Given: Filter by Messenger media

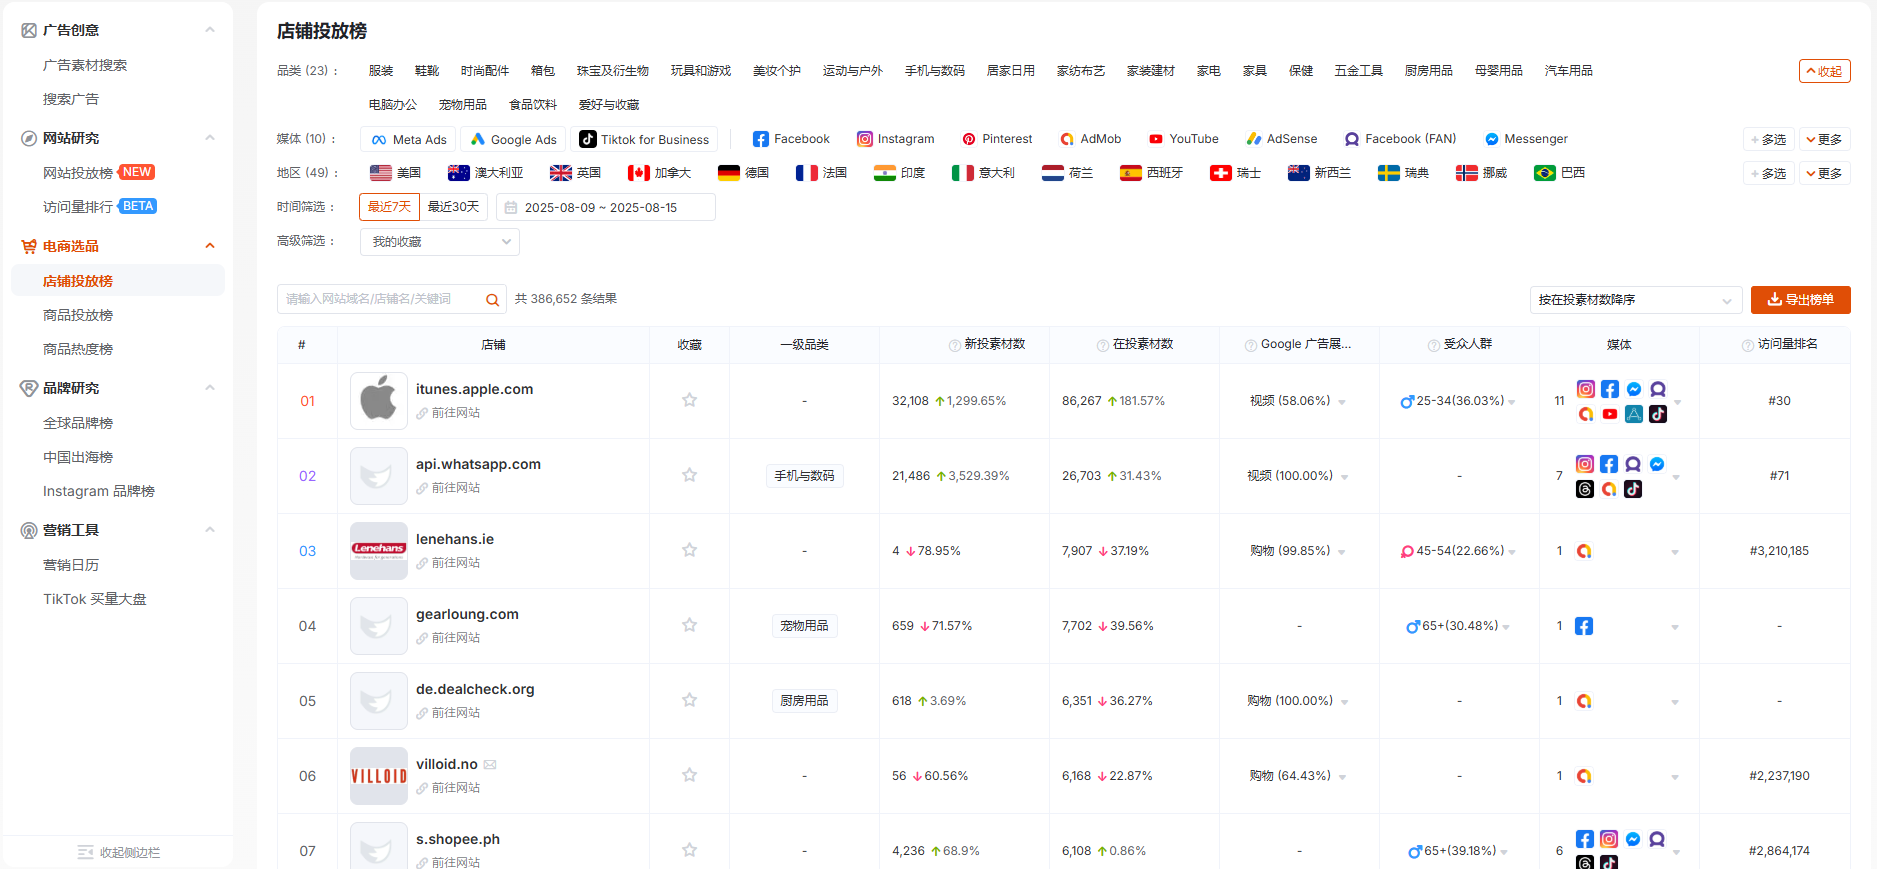Looking at the screenshot, I should point(1526,139).
